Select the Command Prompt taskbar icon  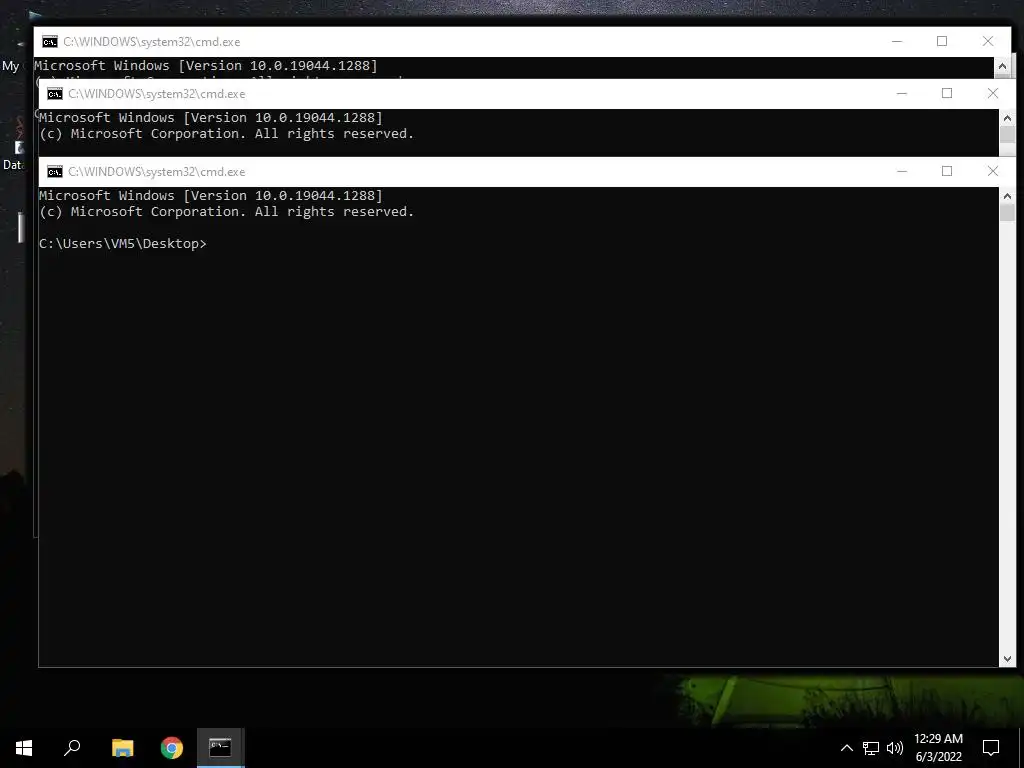[220, 748]
